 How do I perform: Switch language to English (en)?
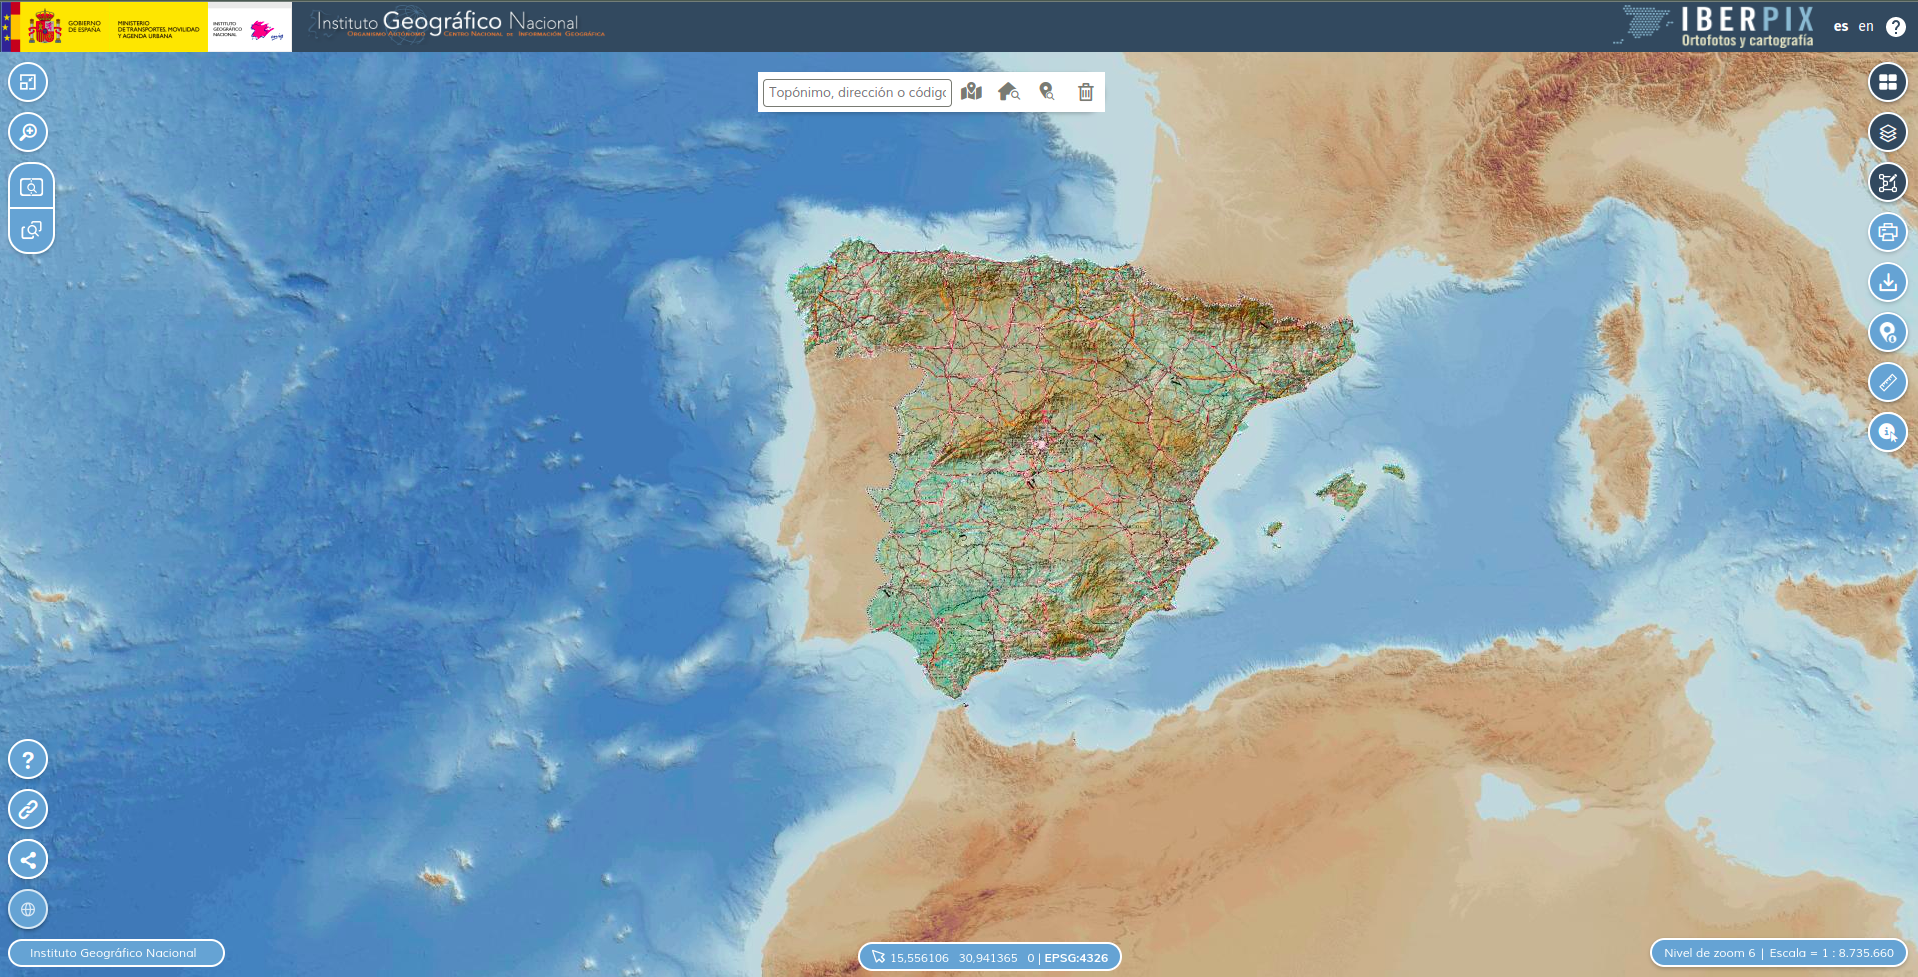click(x=1865, y=26)
